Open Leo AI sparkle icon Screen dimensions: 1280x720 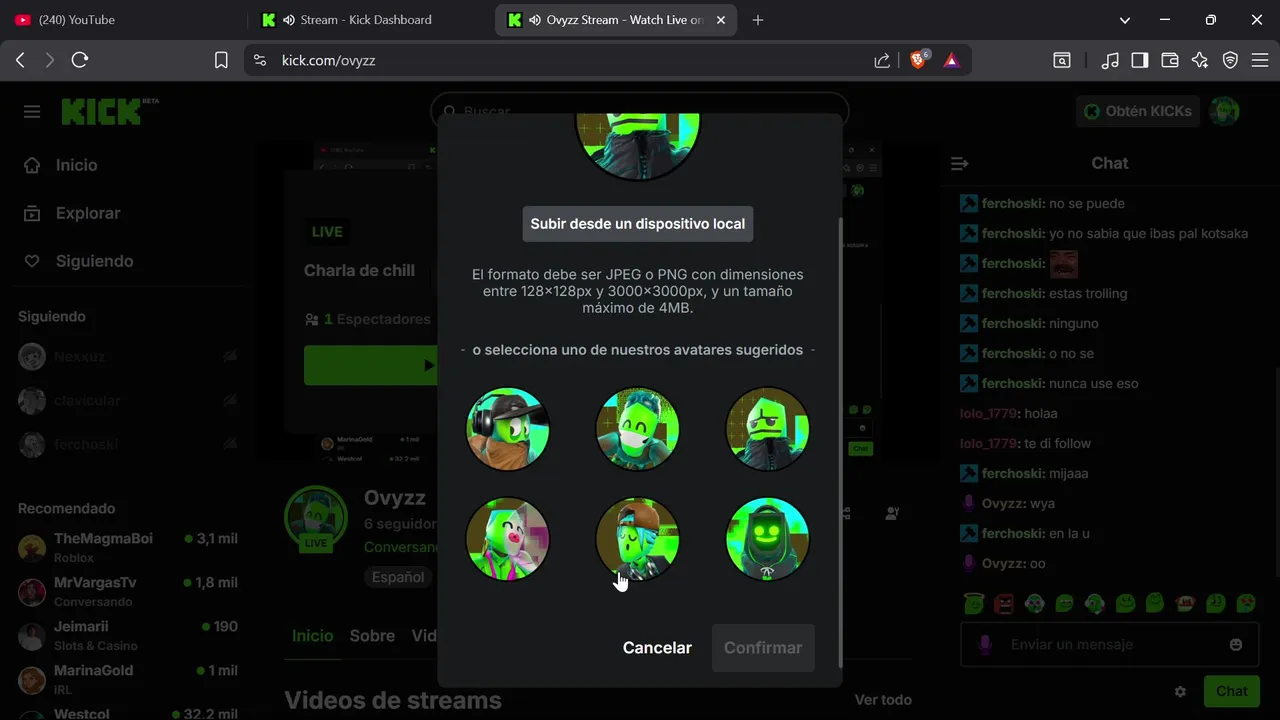tap(1200, 60)
